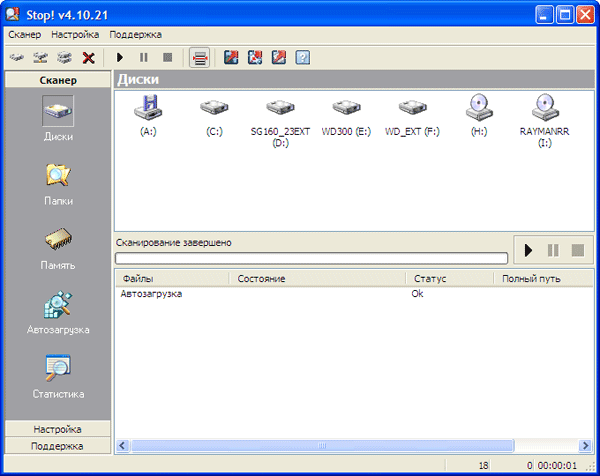Click the Сканирование завершено status label

[174, 243]
